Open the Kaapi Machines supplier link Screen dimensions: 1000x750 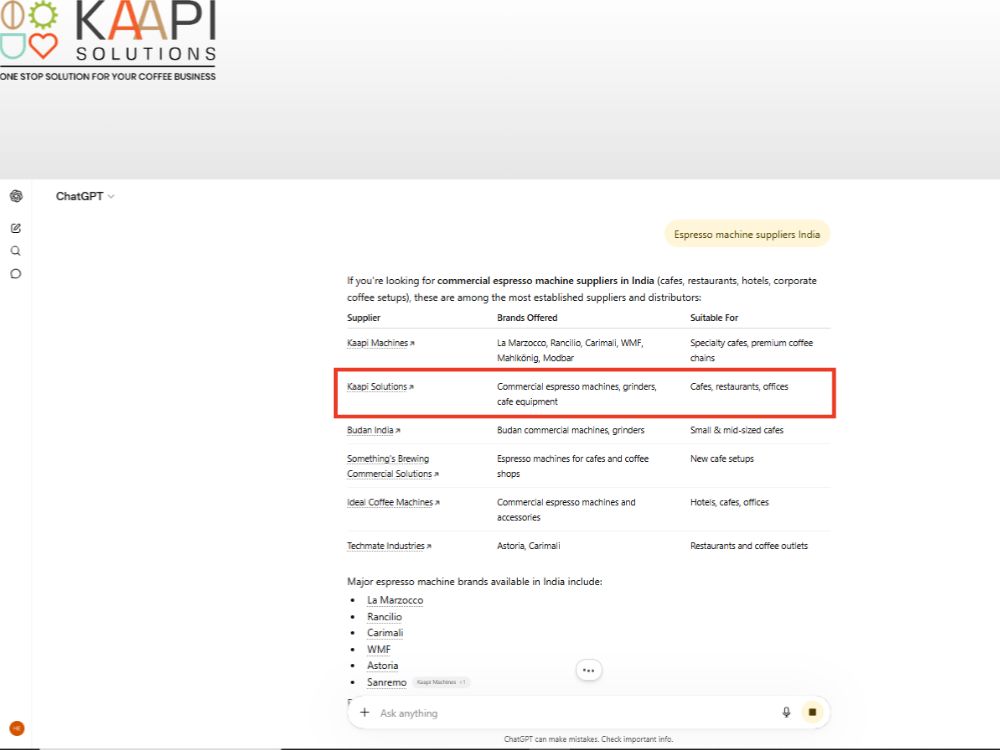pos(381,343)
